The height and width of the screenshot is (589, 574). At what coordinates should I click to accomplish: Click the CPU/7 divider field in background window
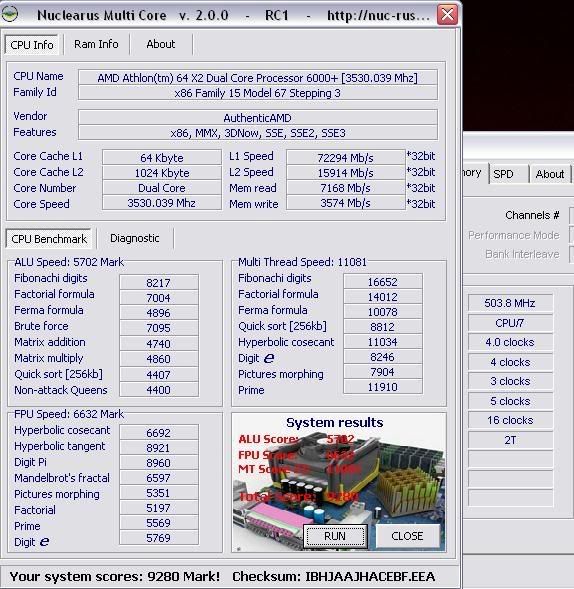510,323
